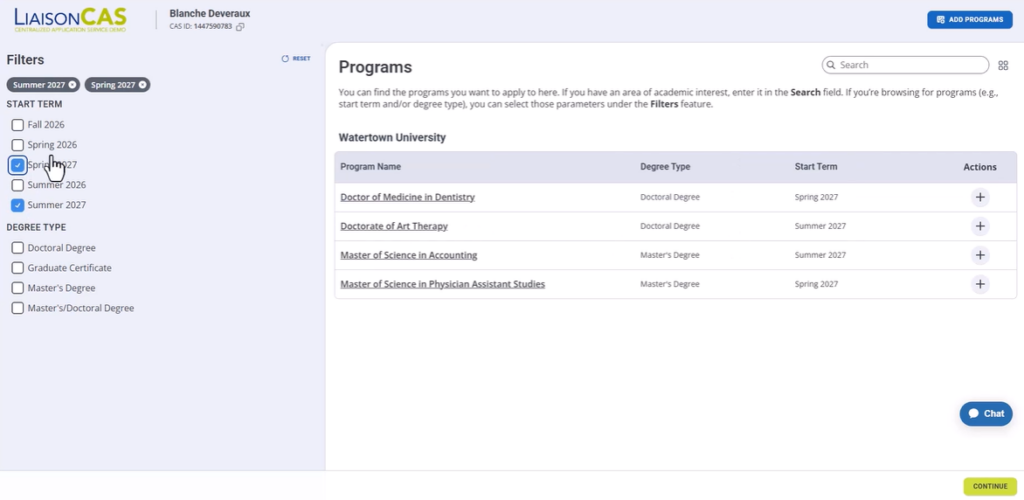Click the Continue button
This screenshot has height=500, width=1024.
990,486
